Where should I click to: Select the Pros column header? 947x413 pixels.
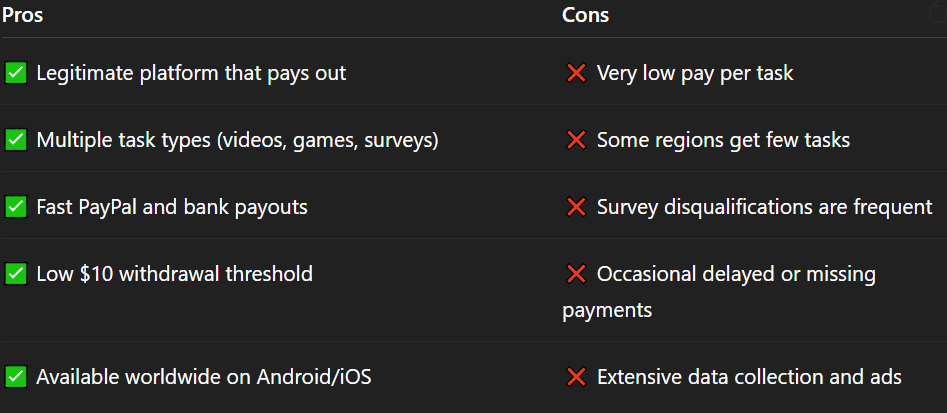click(x=22, y=15)
